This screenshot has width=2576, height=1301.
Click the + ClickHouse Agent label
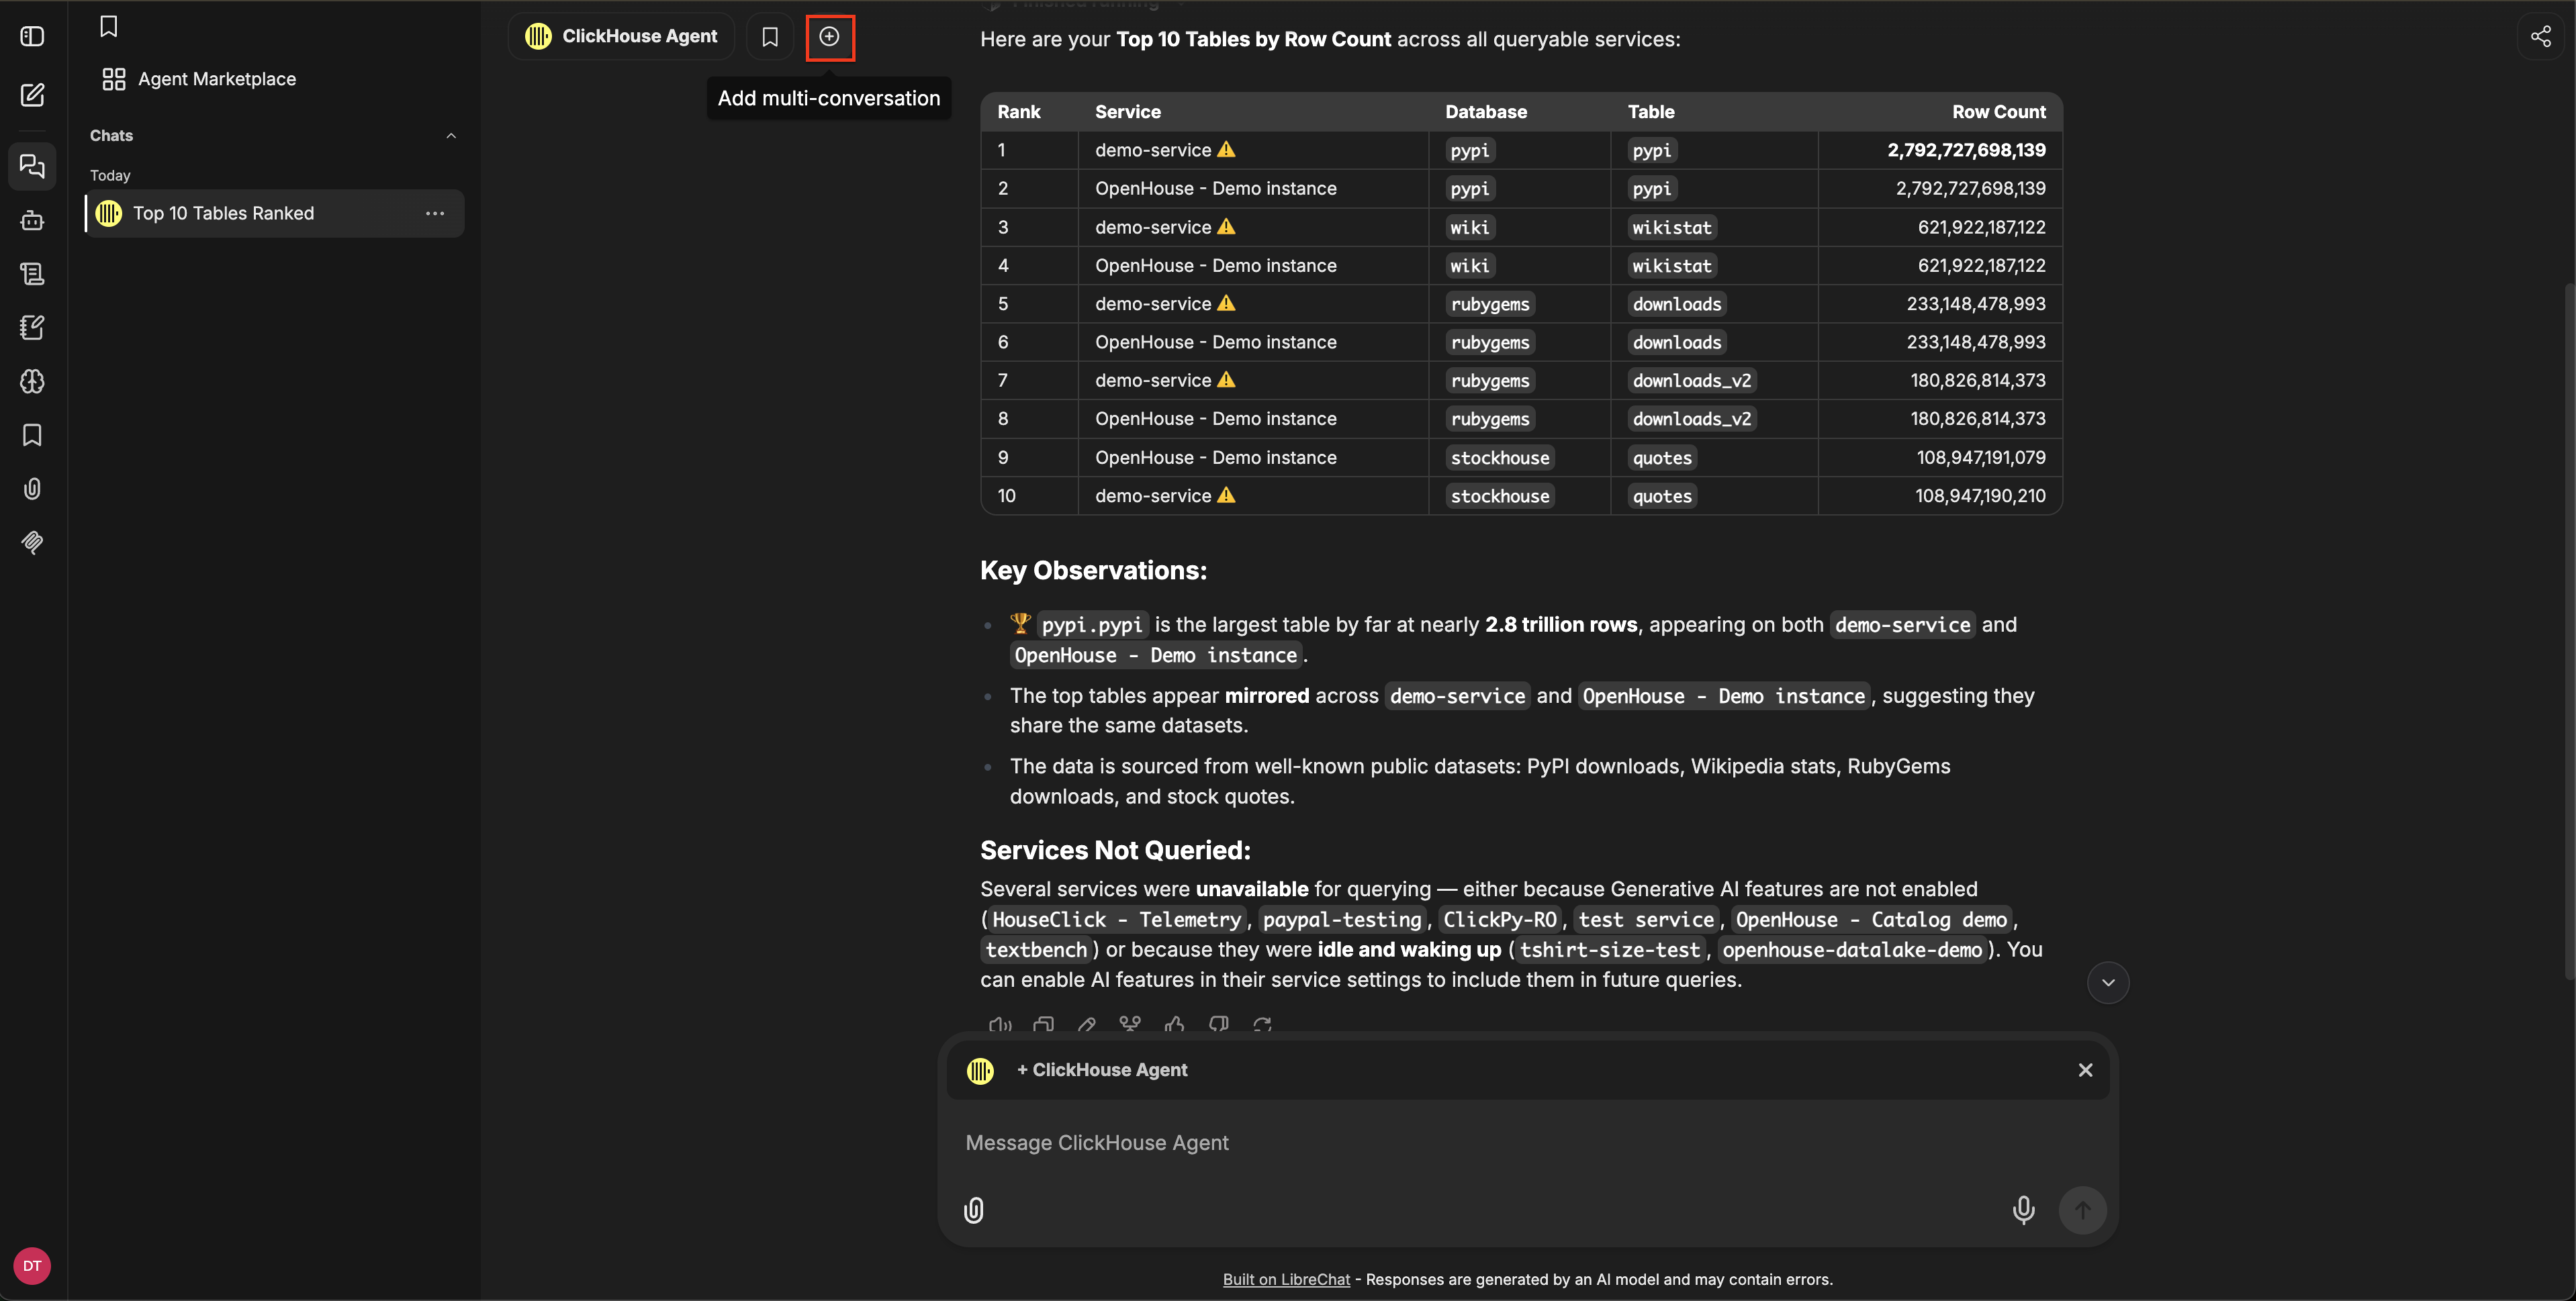tap(1102, 1070)
